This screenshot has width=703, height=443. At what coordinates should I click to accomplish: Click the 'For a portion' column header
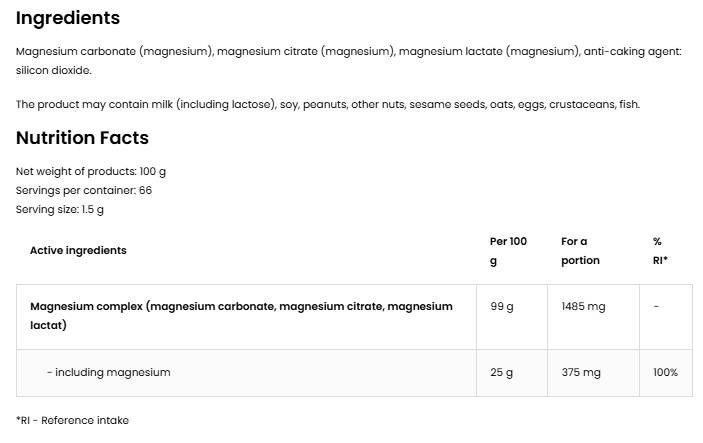click(x=580, y=250)
